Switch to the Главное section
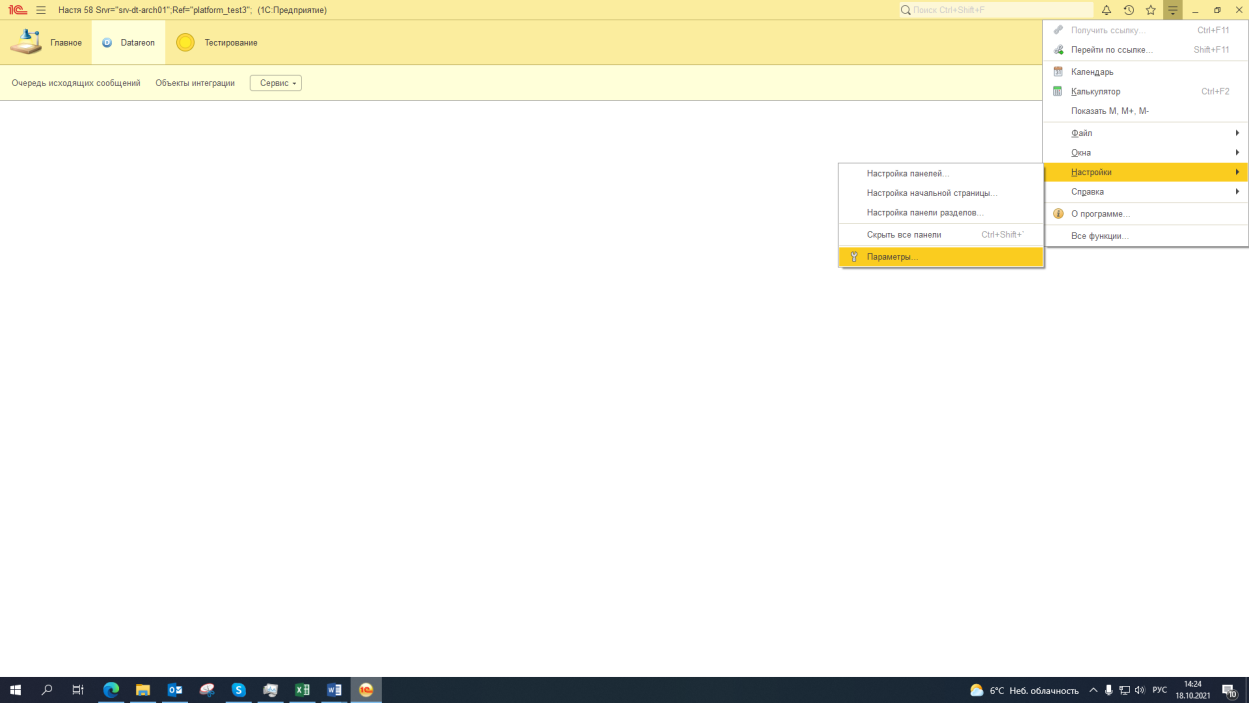 tap(47, 43)
